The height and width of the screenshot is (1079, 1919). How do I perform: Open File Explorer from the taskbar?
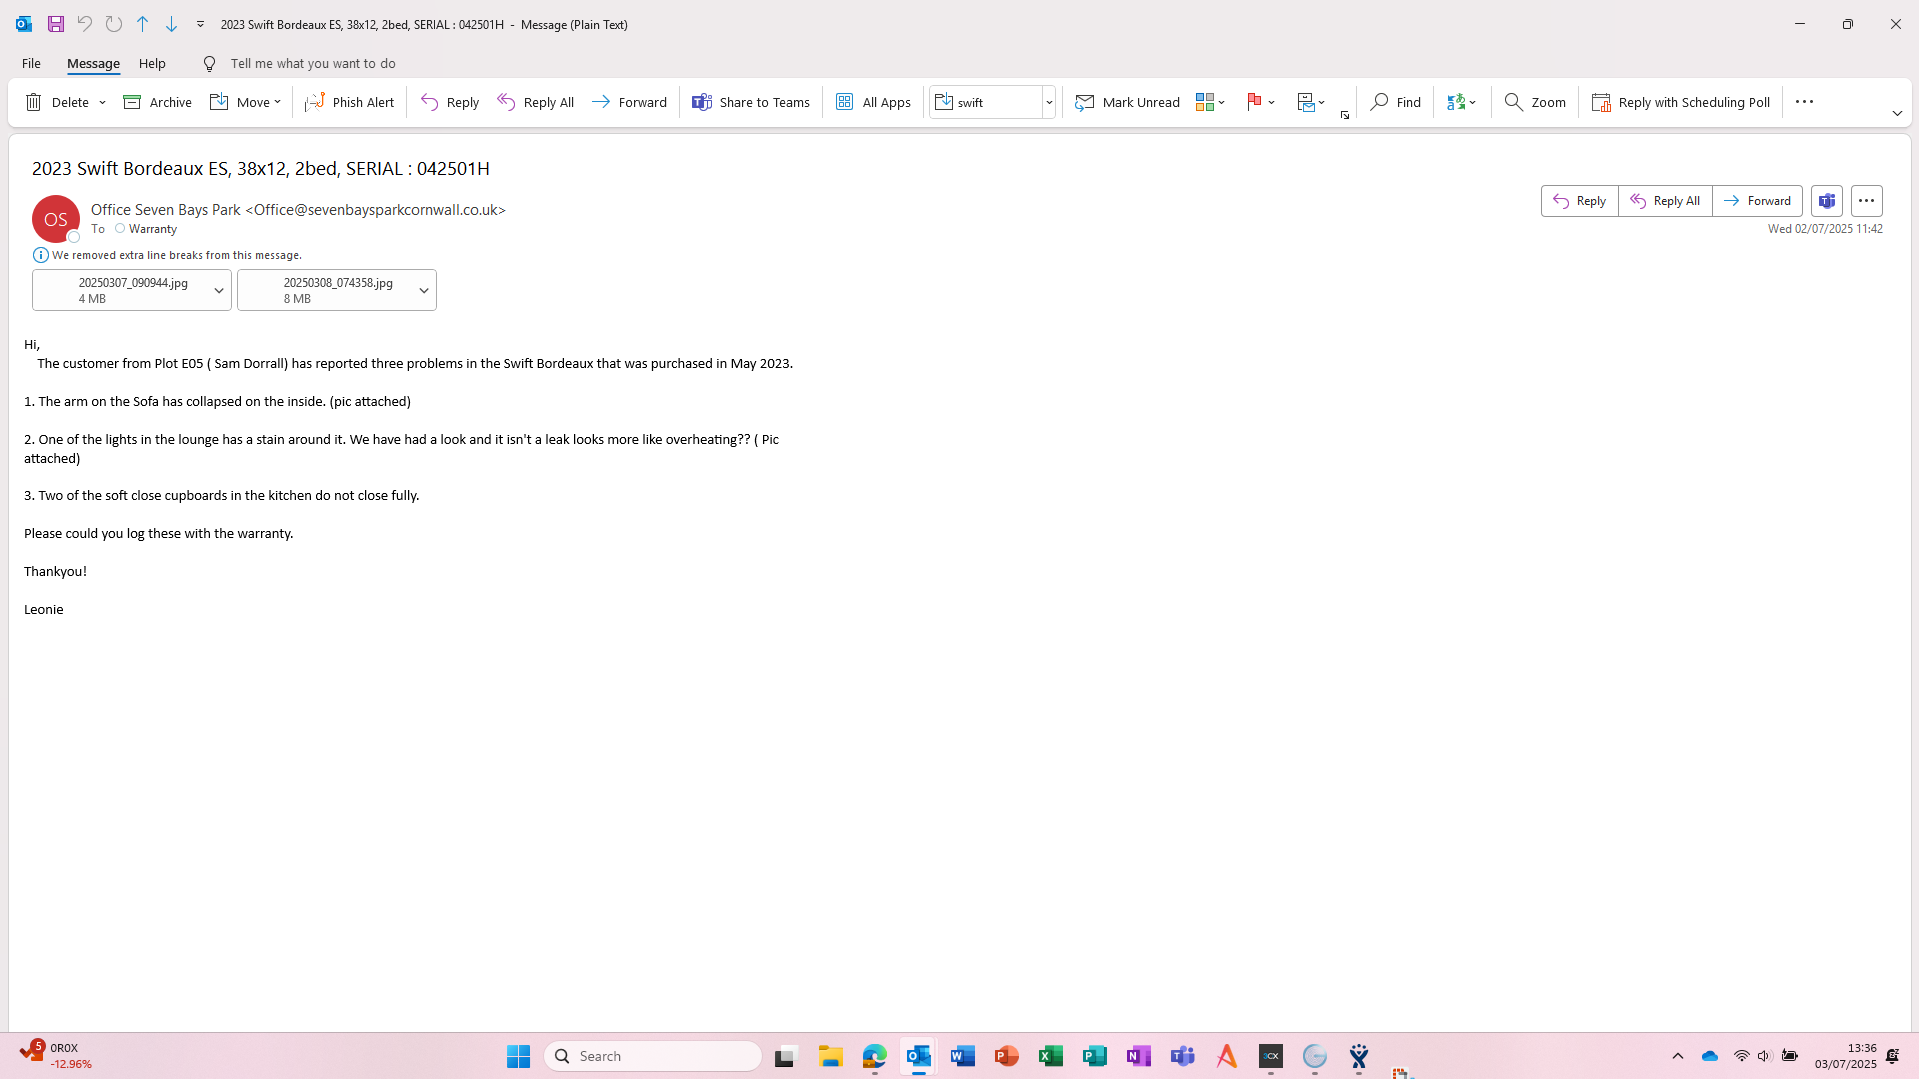click(830, 1056)
